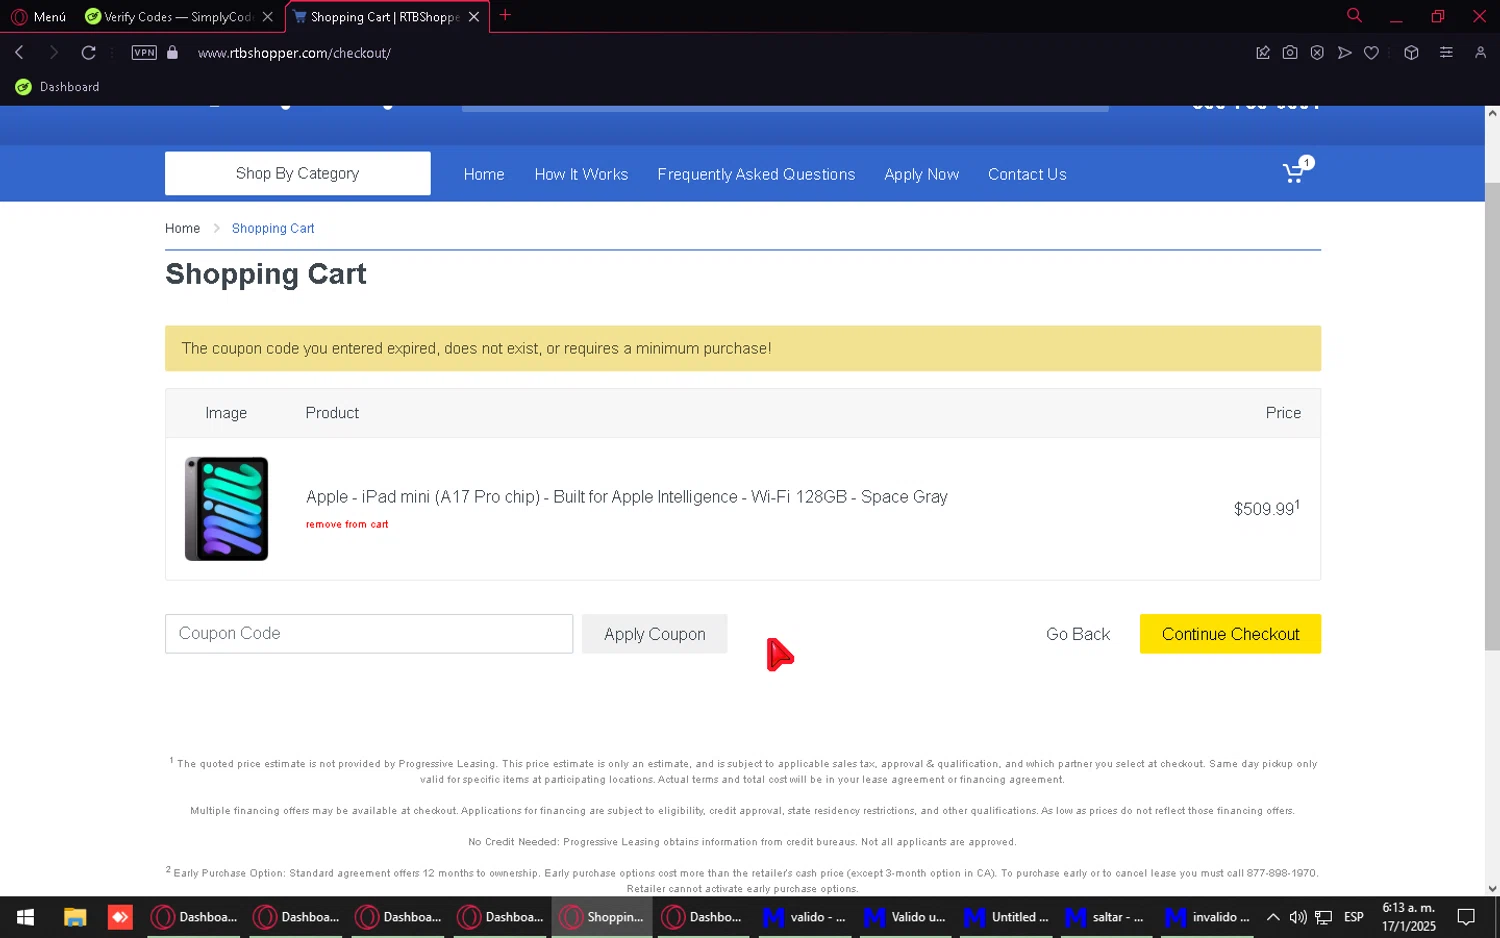
Task: Click the scrollbar down arrow
Action: click(1492, 888)
